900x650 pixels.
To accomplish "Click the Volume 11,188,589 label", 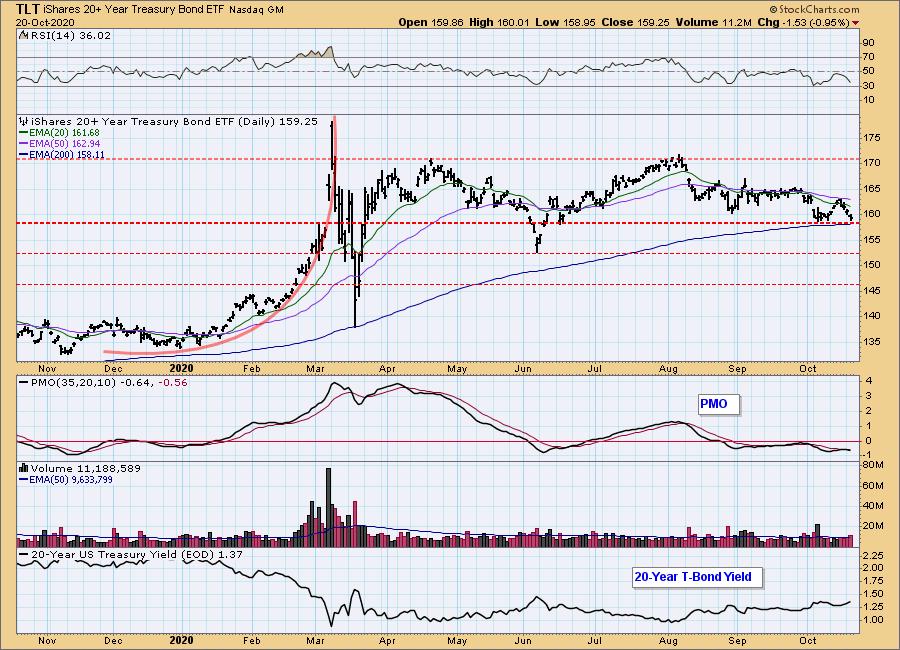I will 86,469.
